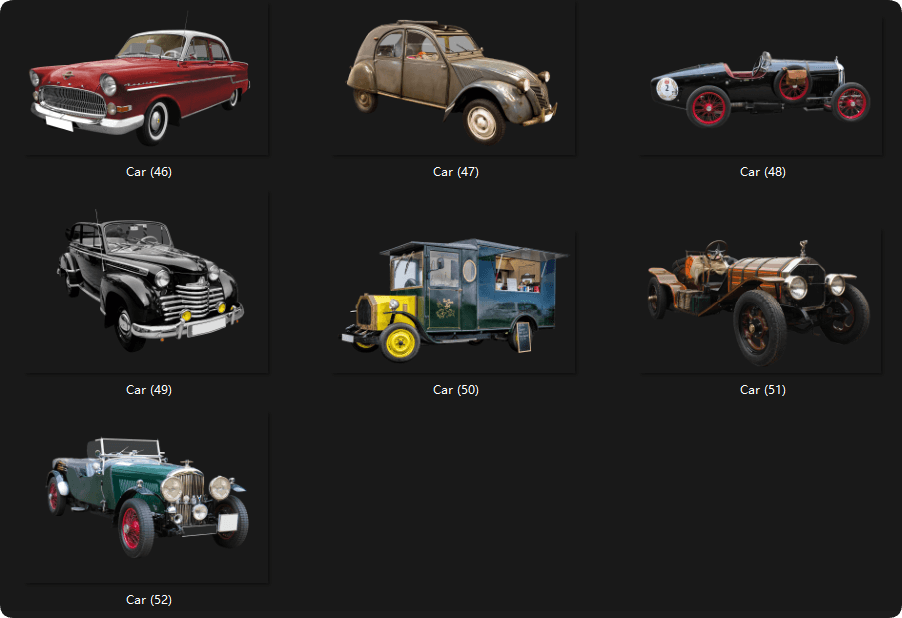This screenshot has height=618, width=902.
Task: Click the "Car (46)" text label
Action: click(x=149, y=172)
